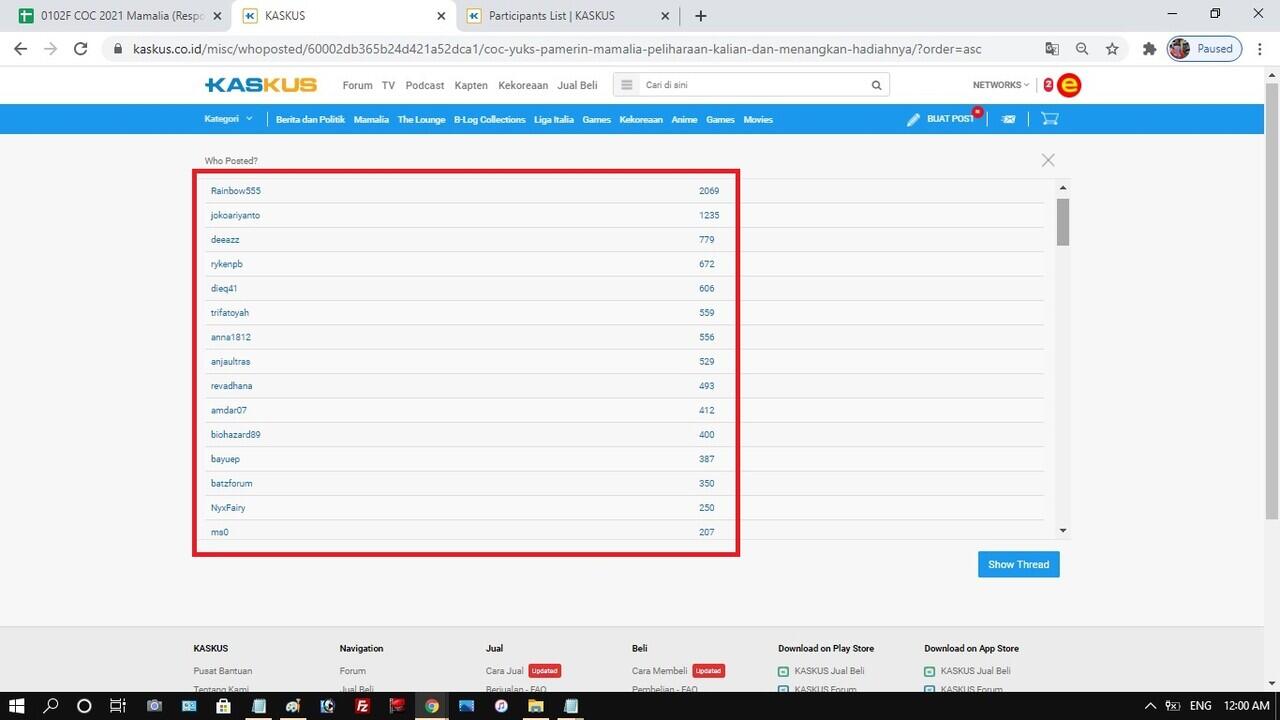This screenshot has width=1280, height=720.
Task: Click the zoom magnifier icon in address bar
Action: pos(1082,48)
